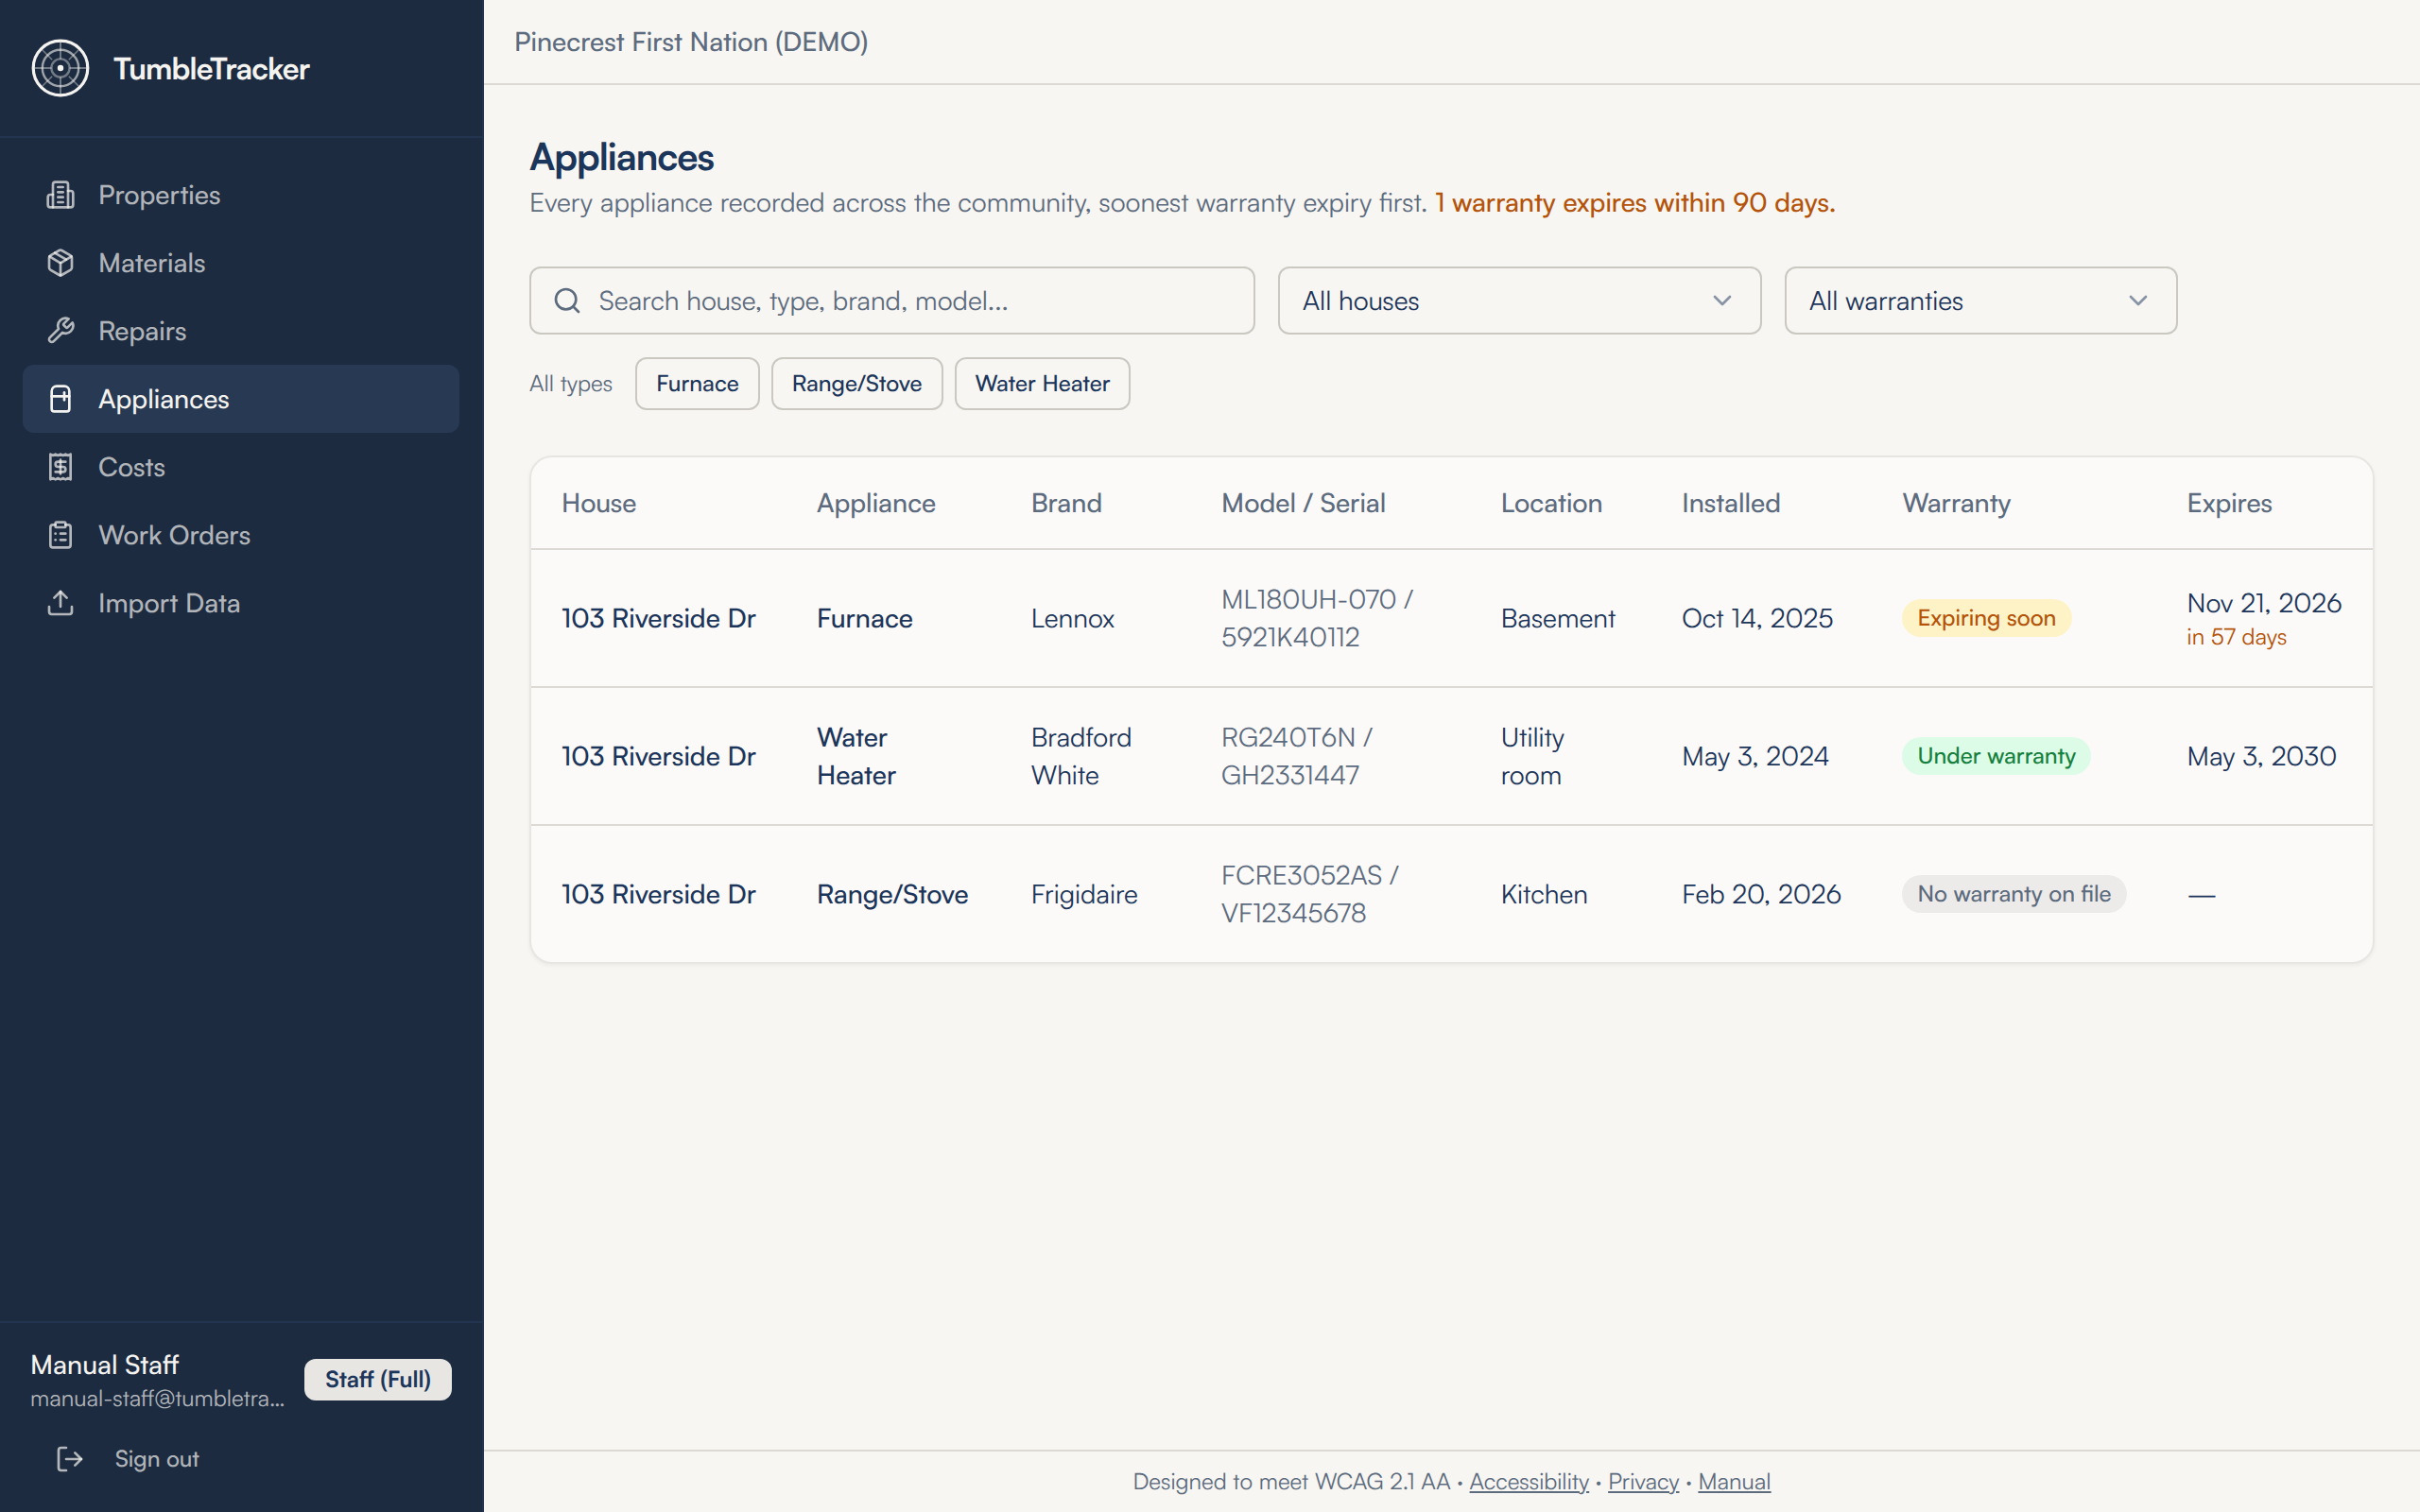Click the search magnifier icon
This screenshot has height=1512, width=2420.
click(567, 300)
